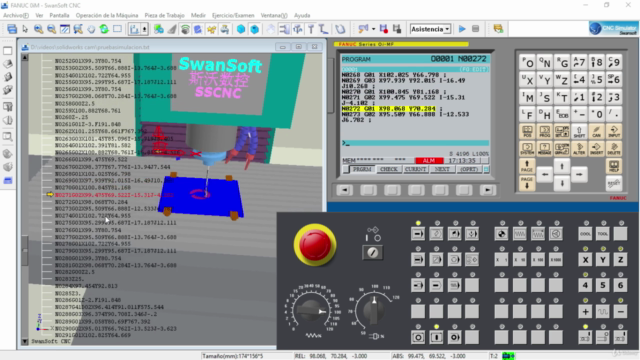Click the SYSTEM key on FANUC keypad
This screenshot has width=640, height=360.
527,149
